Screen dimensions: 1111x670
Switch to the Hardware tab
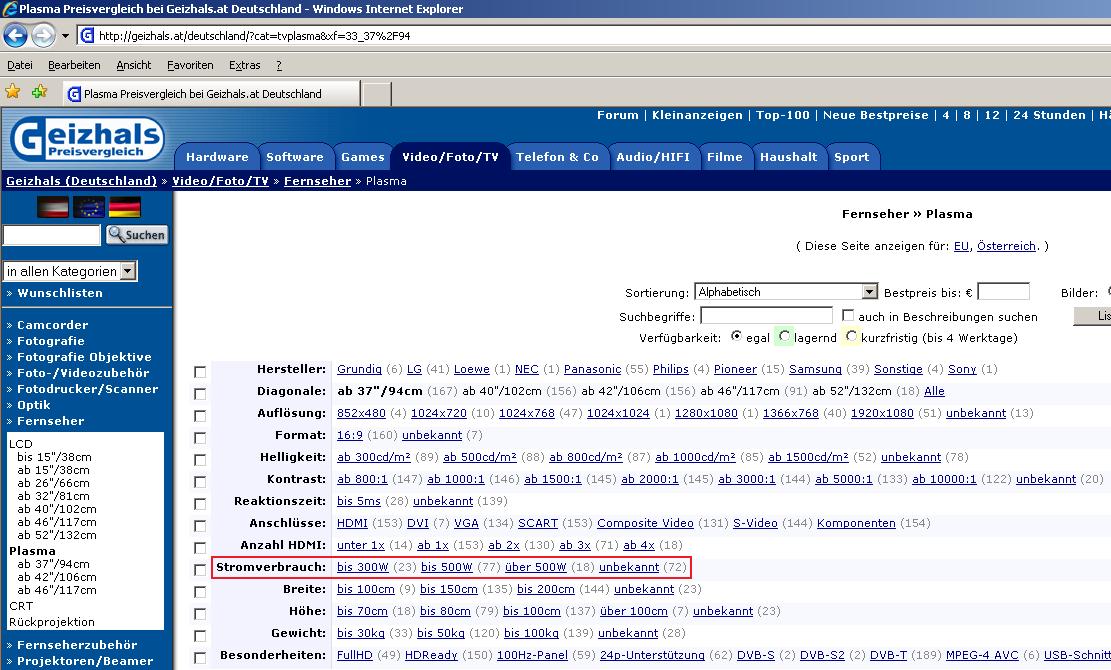[217, 157]
